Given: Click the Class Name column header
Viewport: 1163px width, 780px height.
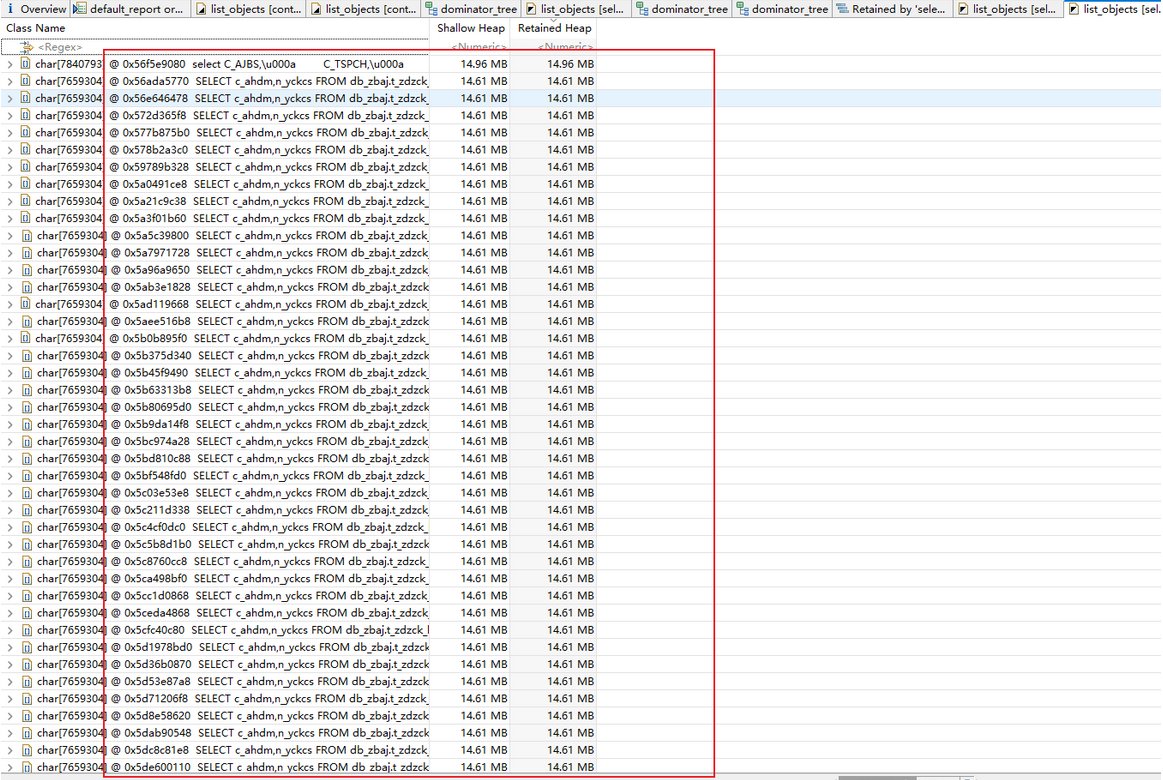Looking at the screenshot, I should coord(36,28).
